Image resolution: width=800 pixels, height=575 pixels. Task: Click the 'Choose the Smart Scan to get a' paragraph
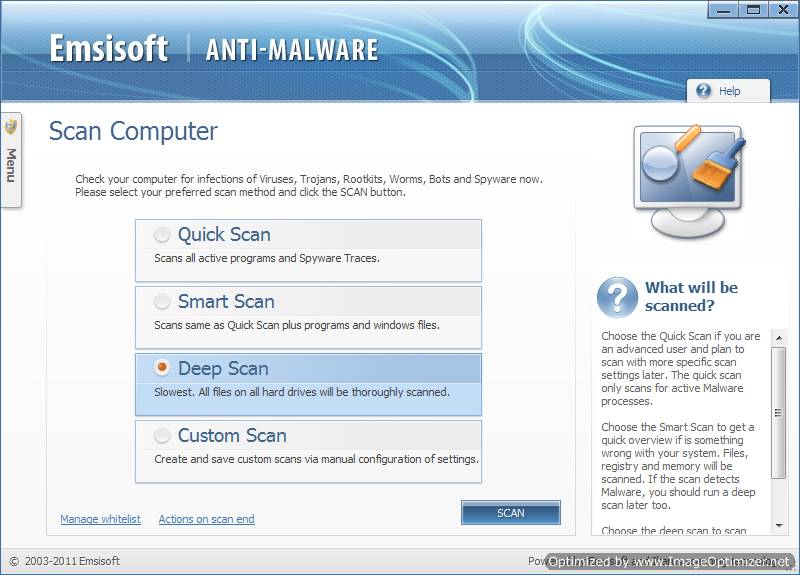678,466
